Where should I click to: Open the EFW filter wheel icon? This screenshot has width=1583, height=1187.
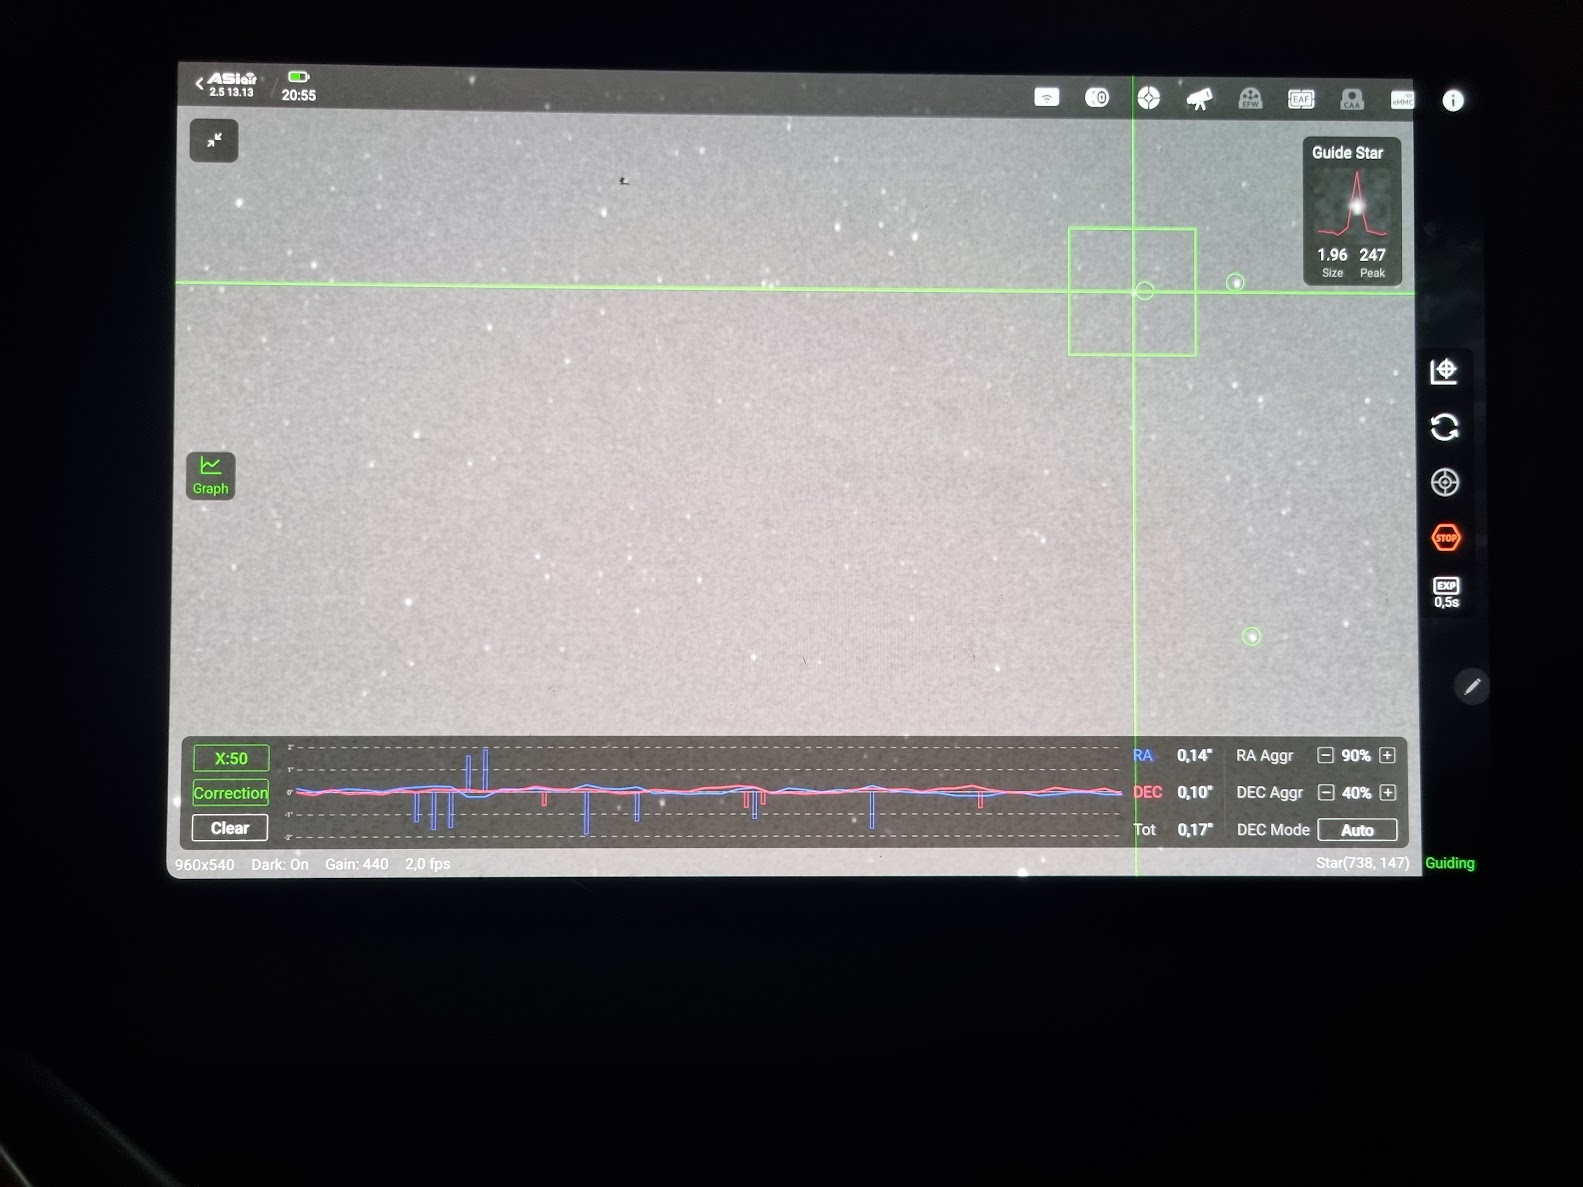point(1250,98)
